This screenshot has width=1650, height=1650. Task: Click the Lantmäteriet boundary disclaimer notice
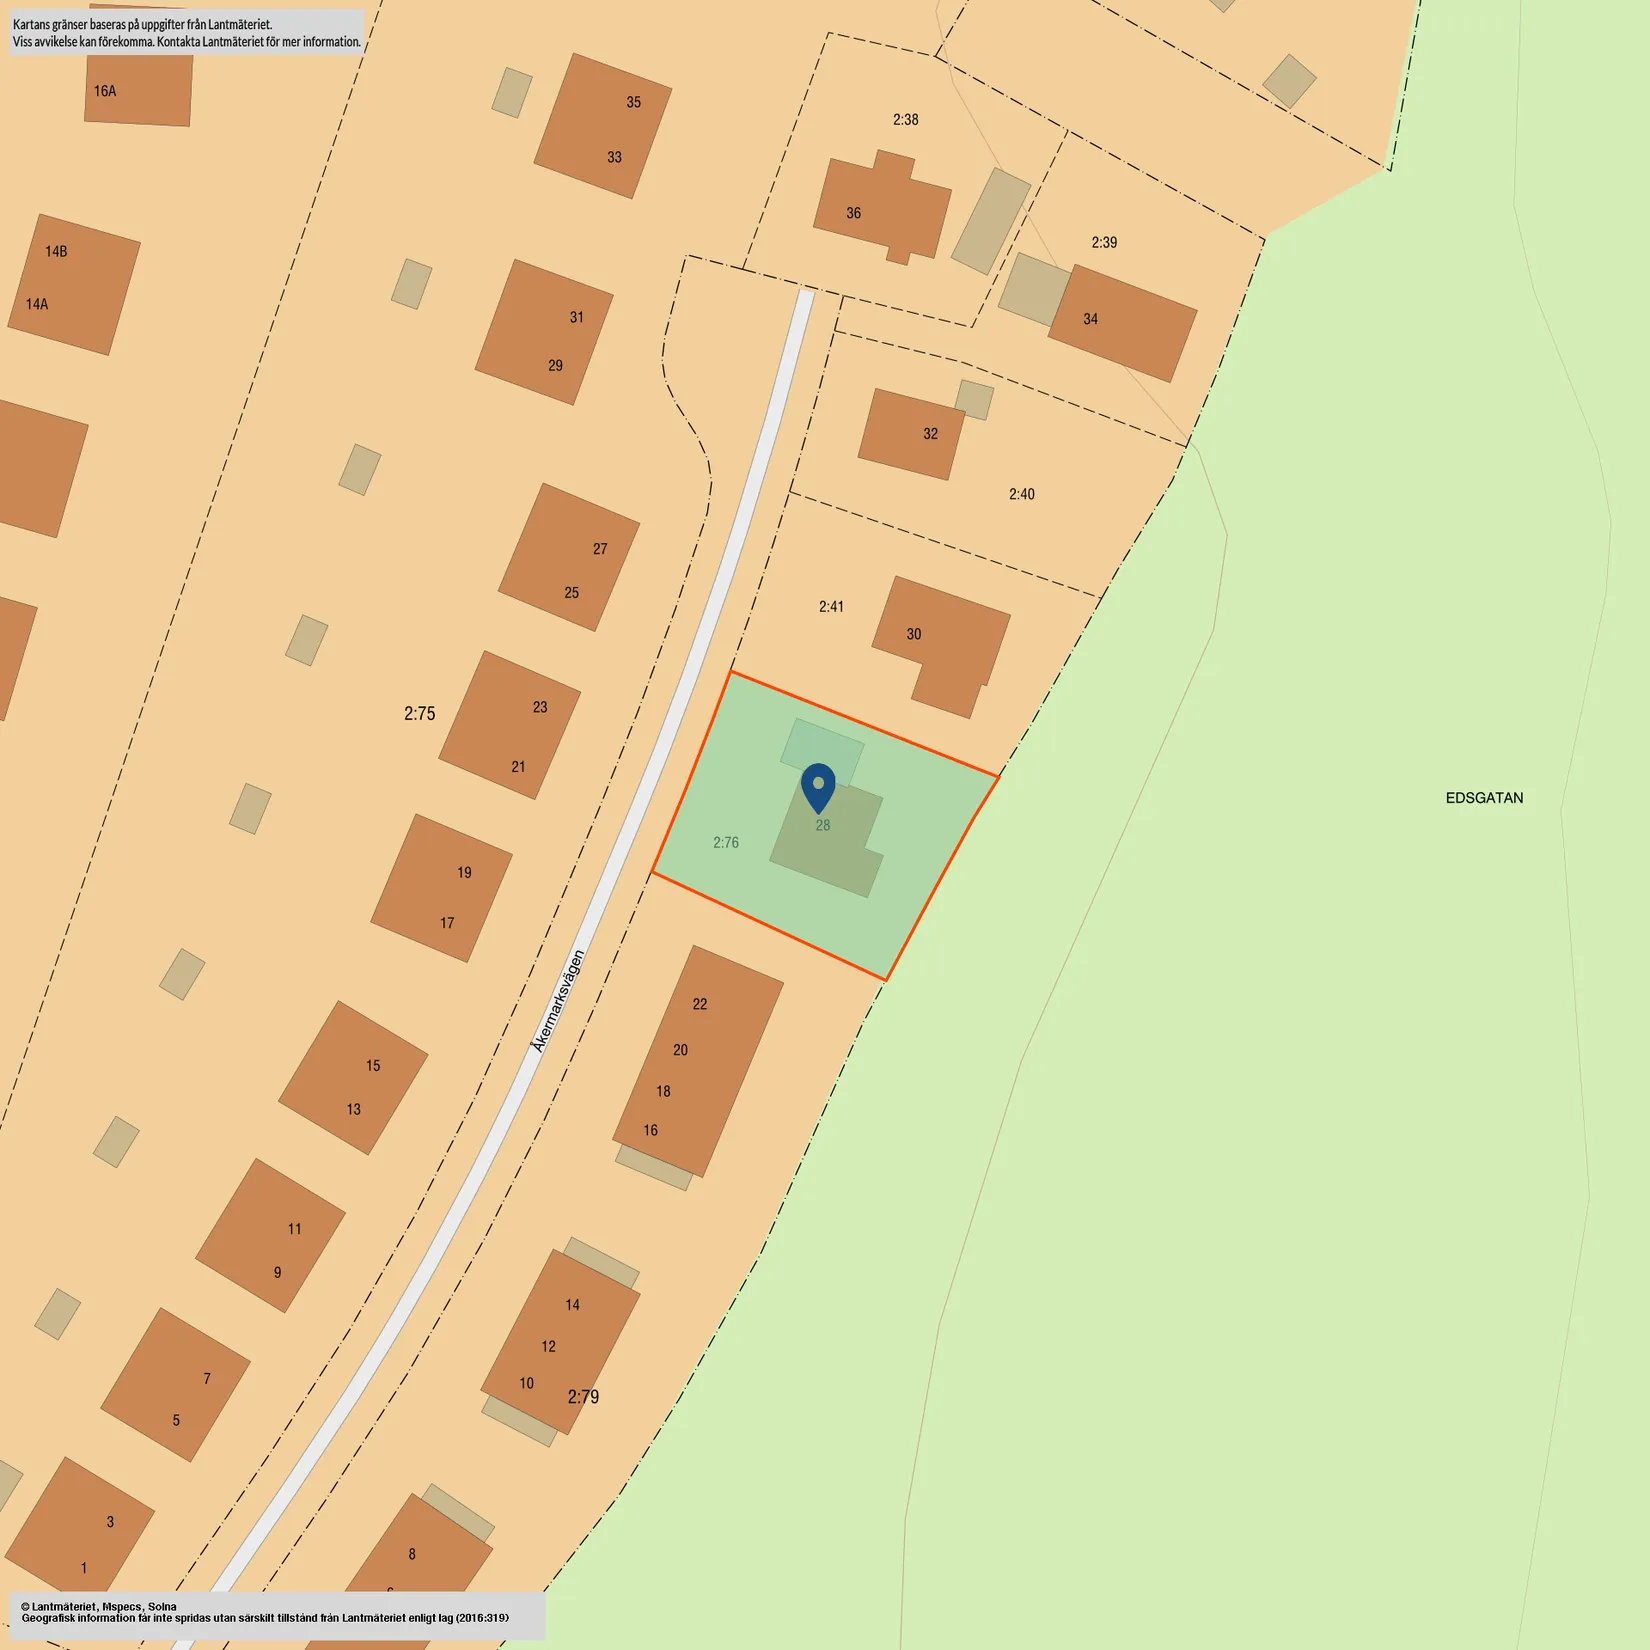click(x=187, y=33)
